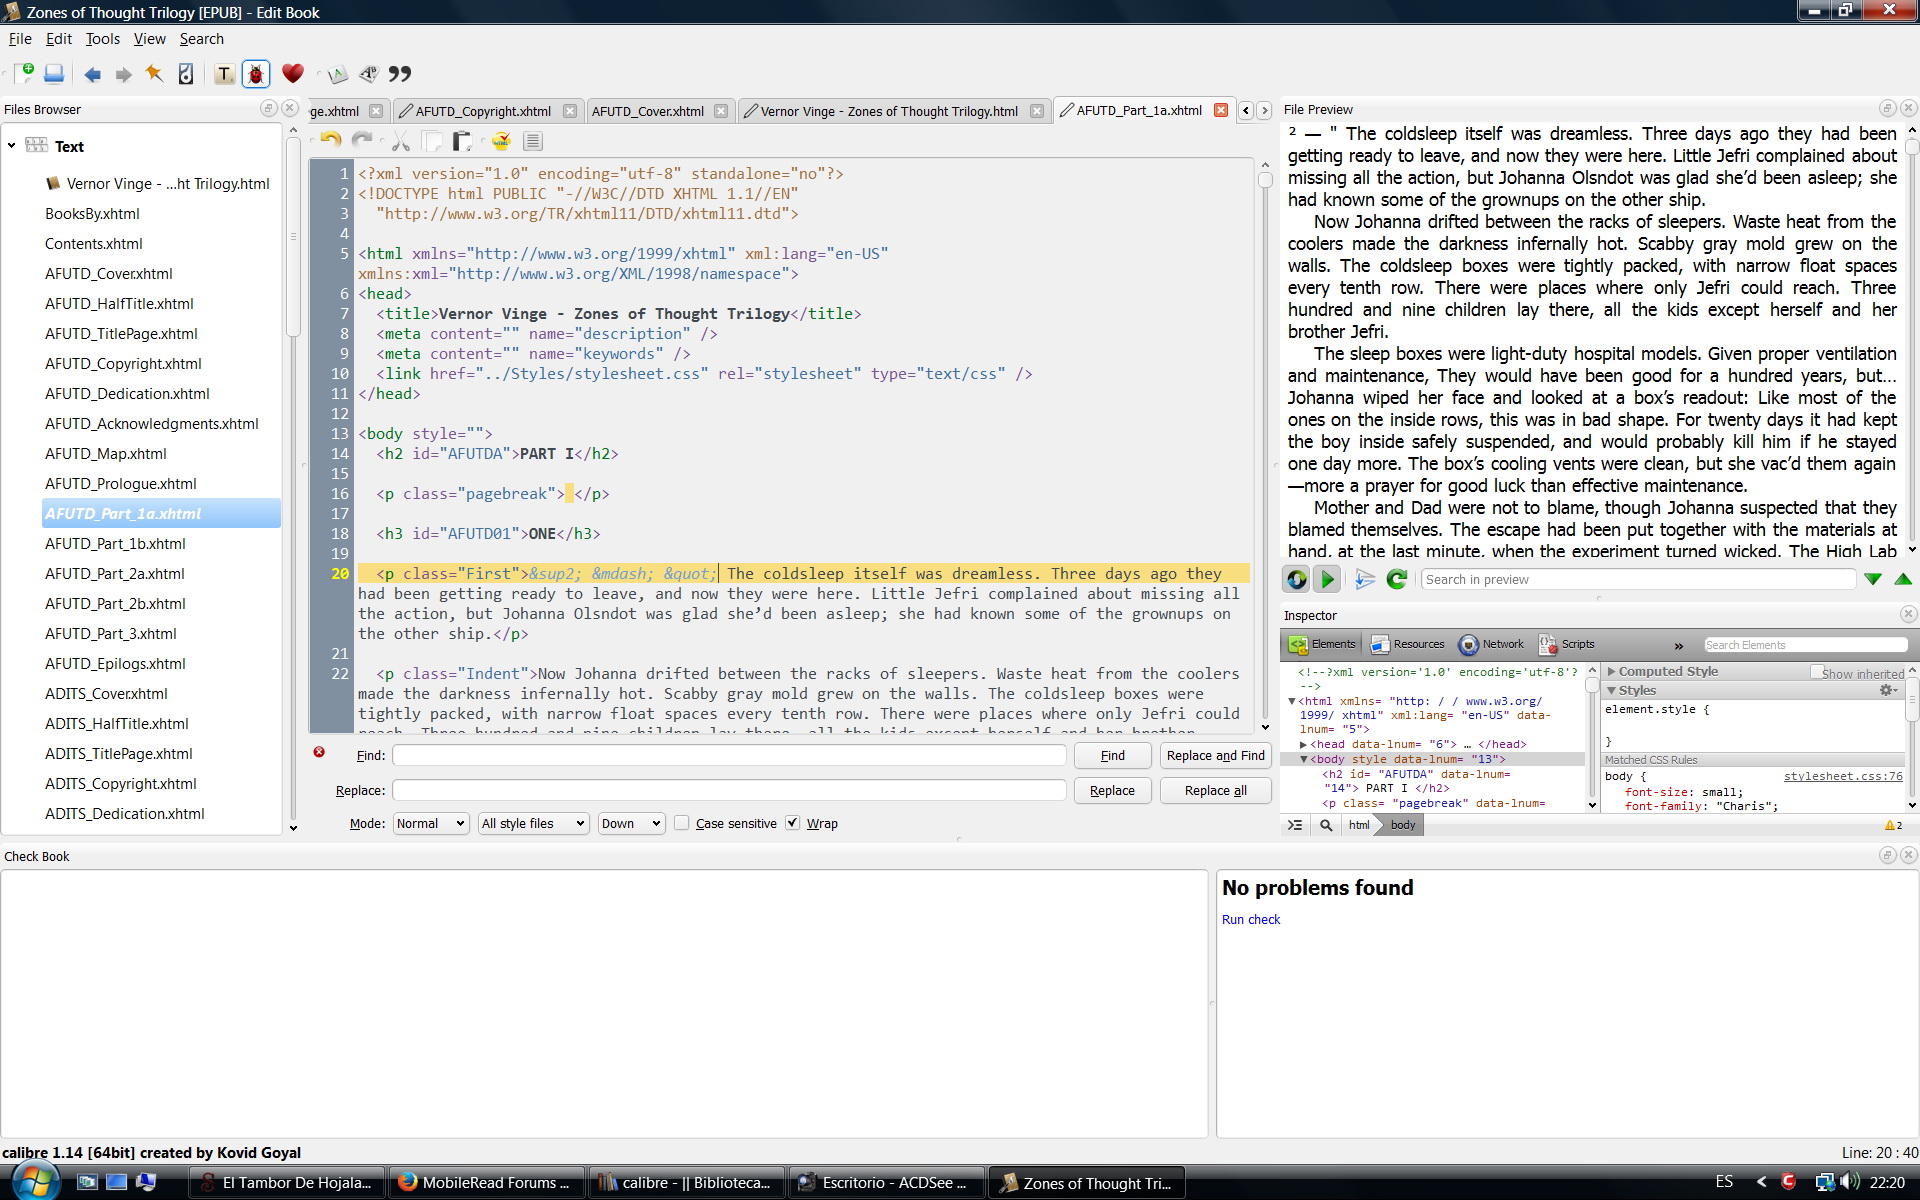Click the red heart donate icon
The height and width of the screenshot is (1200, 1920).
(x=292, y=74)
